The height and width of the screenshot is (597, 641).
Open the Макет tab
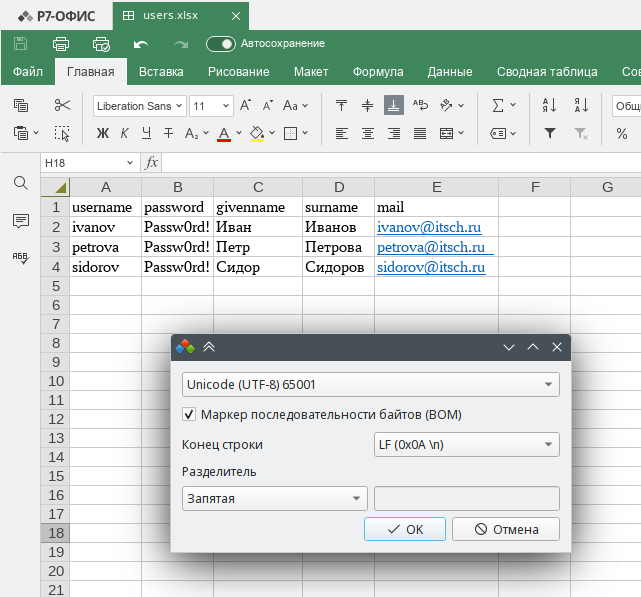311,72
